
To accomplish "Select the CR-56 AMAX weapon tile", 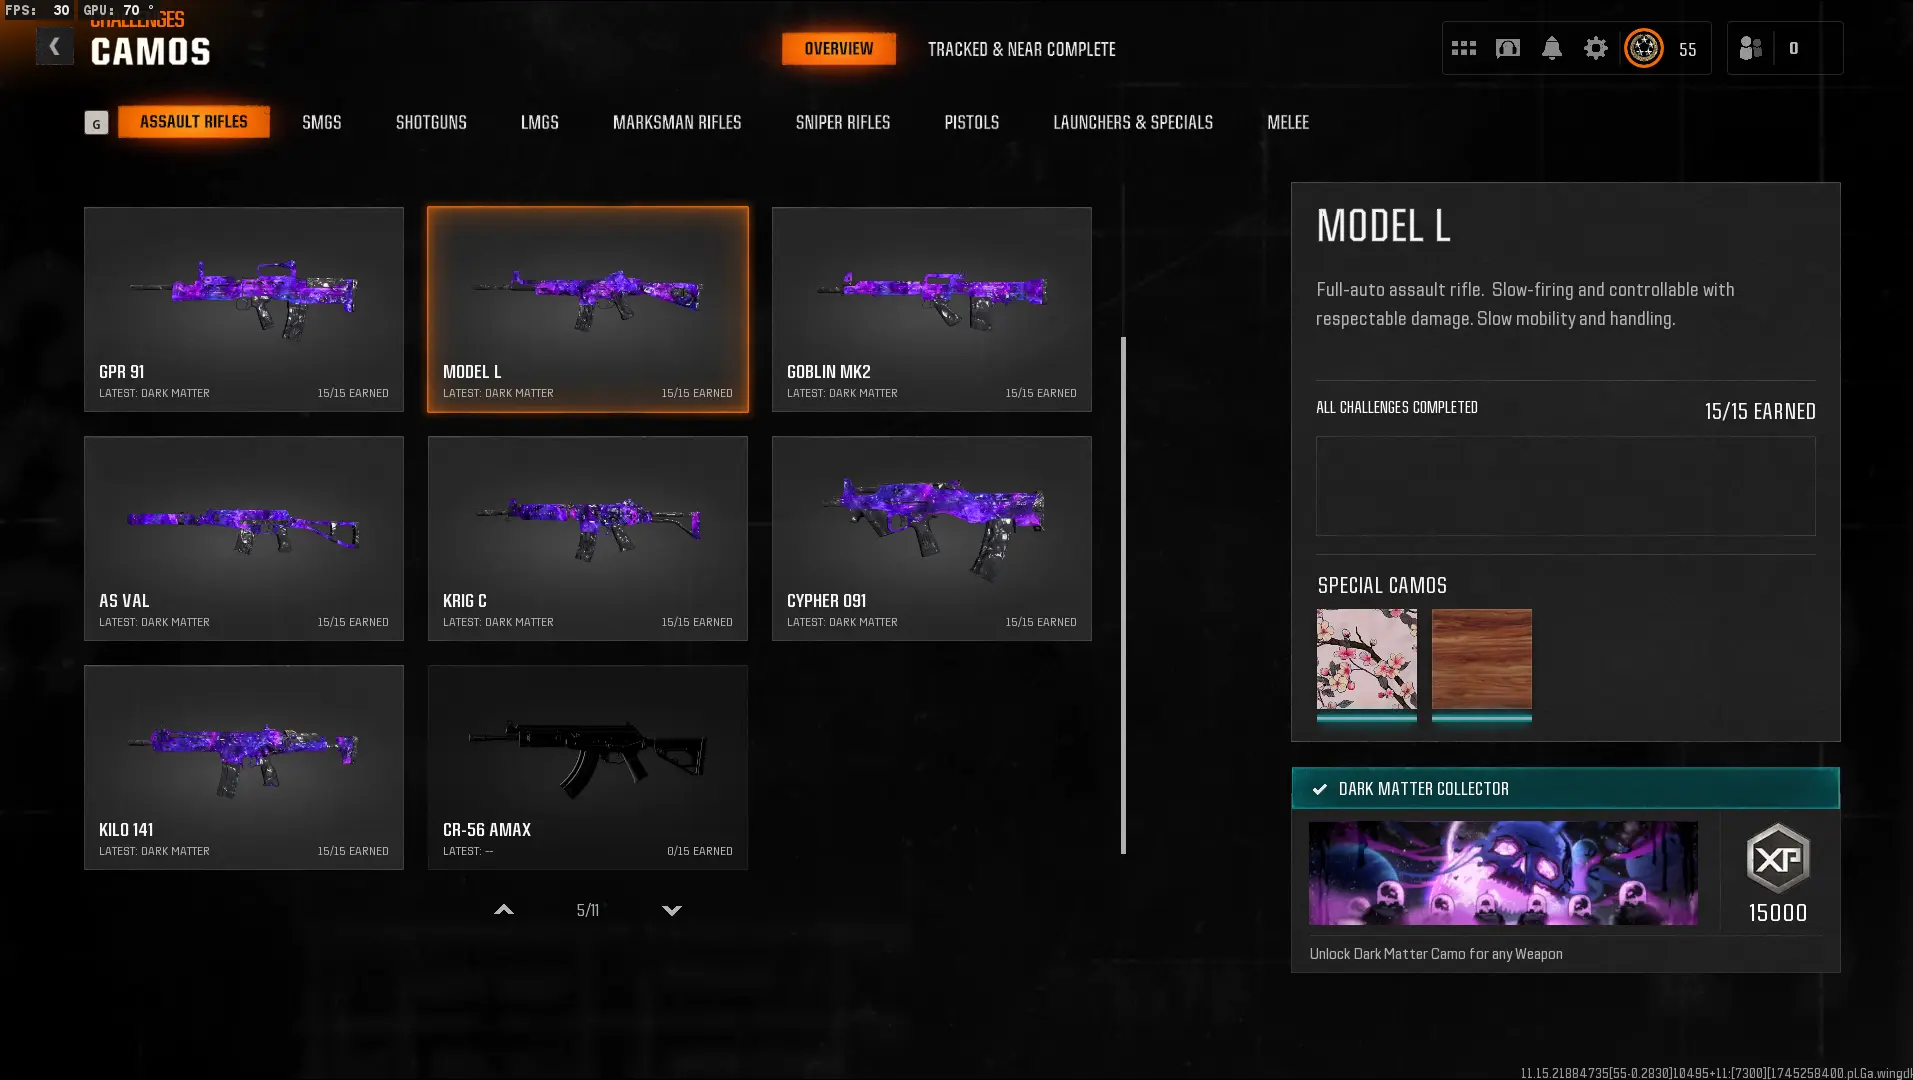I will tap(588, 767).
